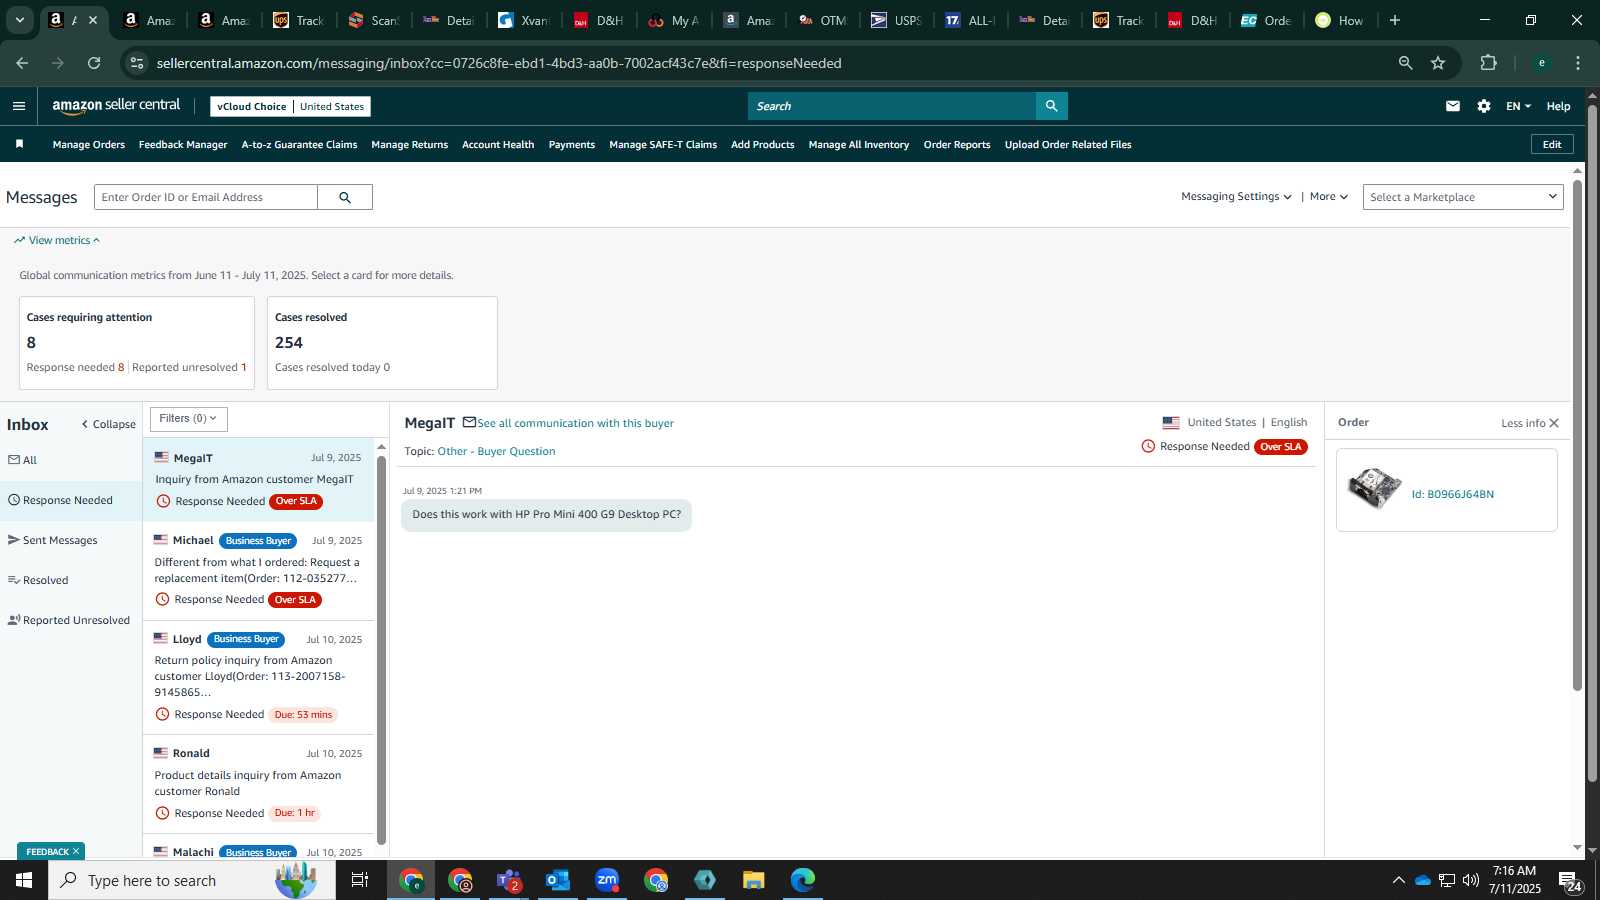Open the Select a Marketplace combo box

click(x=1462, y=197)
